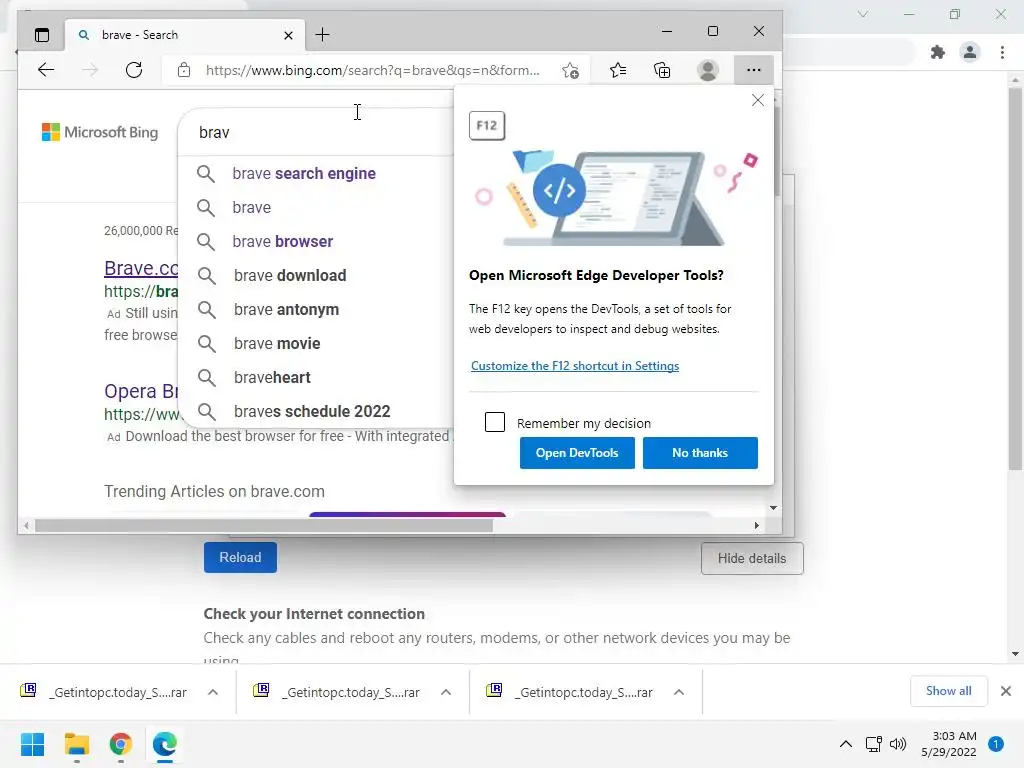1024x768 pixels.
Task: Click the No thanks button
Action: pyautogui.click(x=700, y=453)
